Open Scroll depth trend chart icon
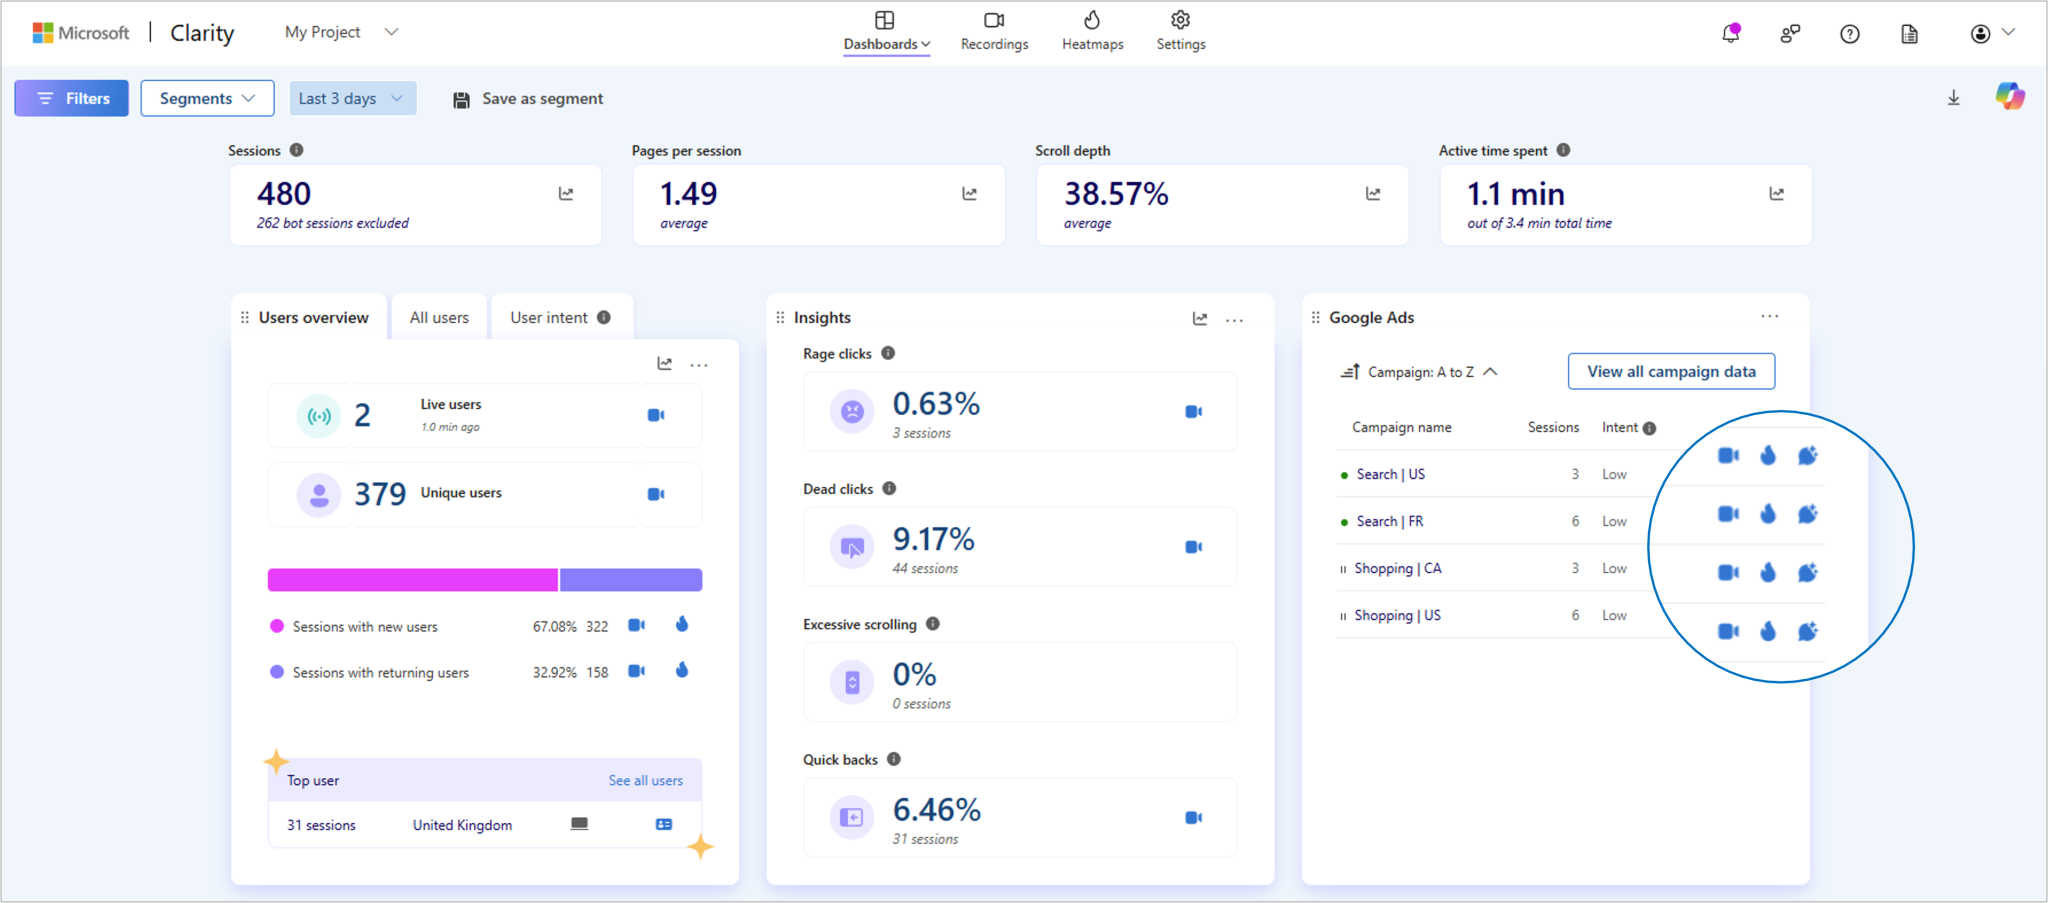 coord(1373,194)
